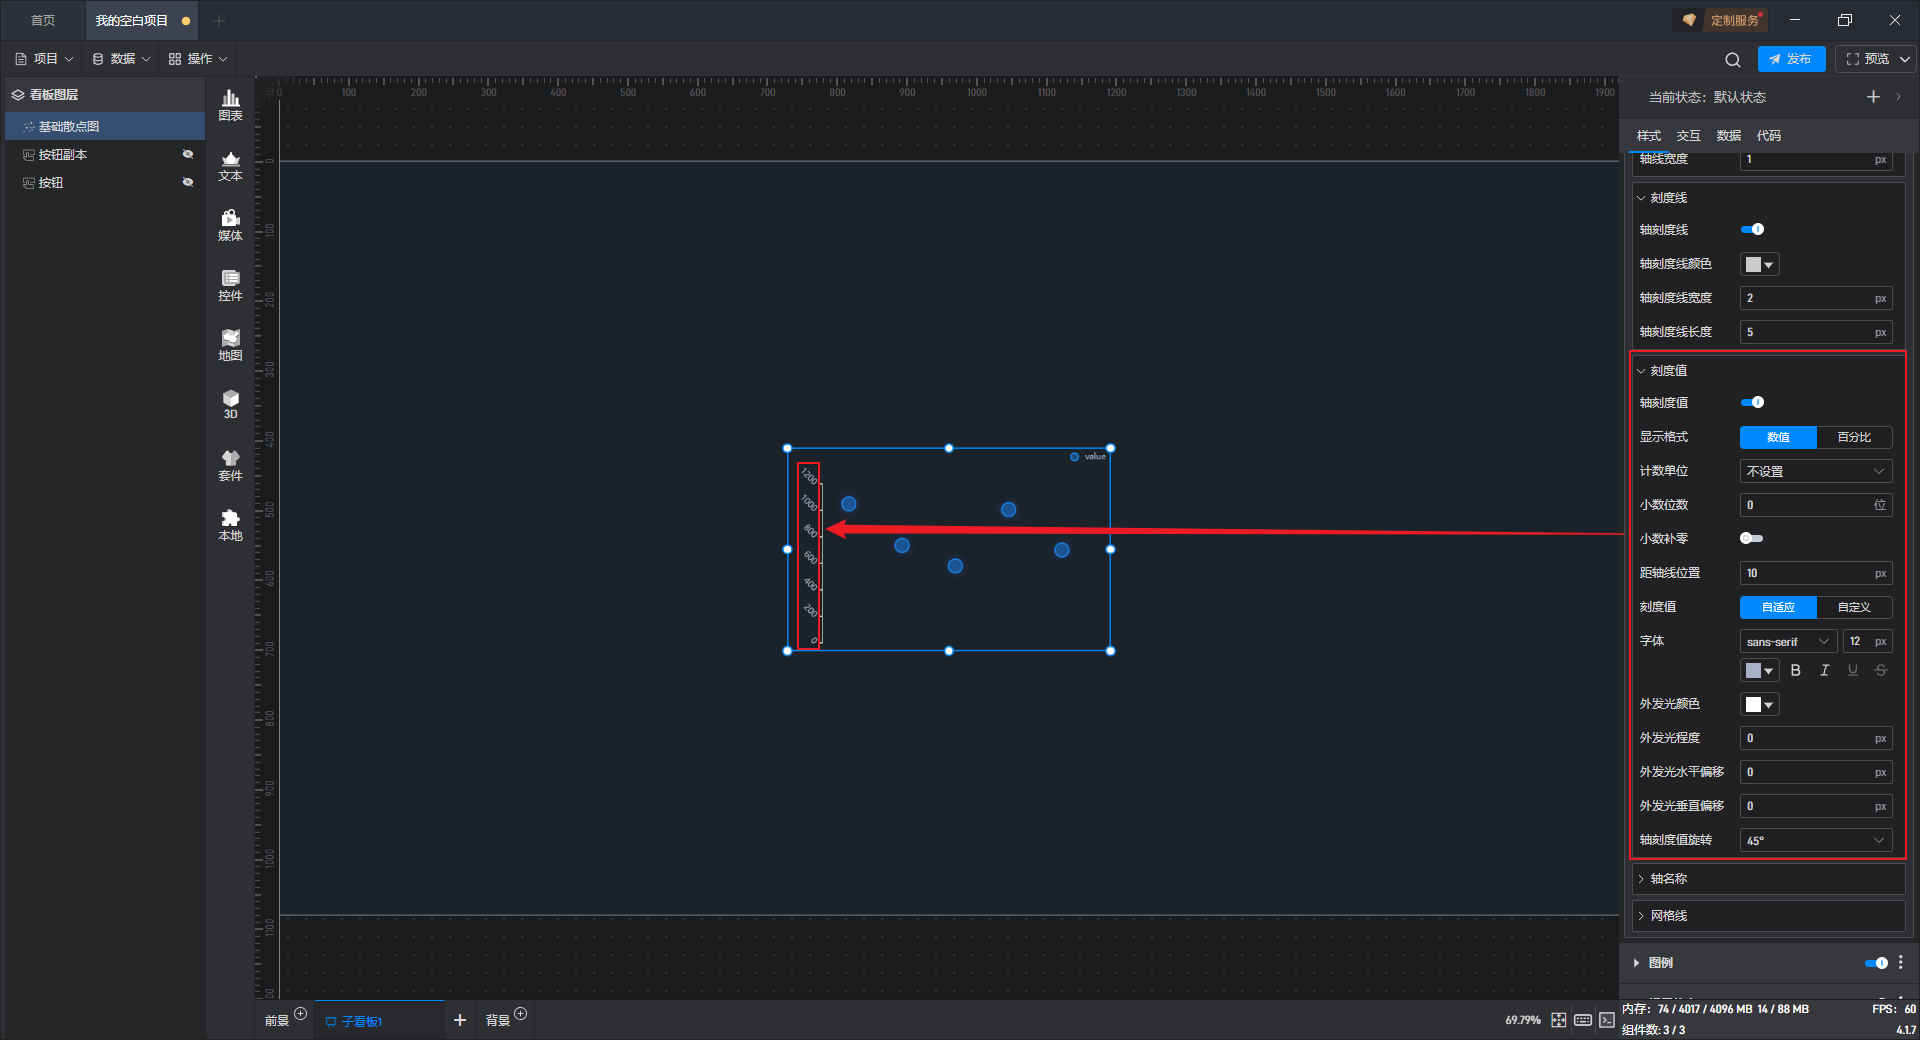Open the 套件 kit components panel
The image size is (1920, 1040).
tap(230, 465)
